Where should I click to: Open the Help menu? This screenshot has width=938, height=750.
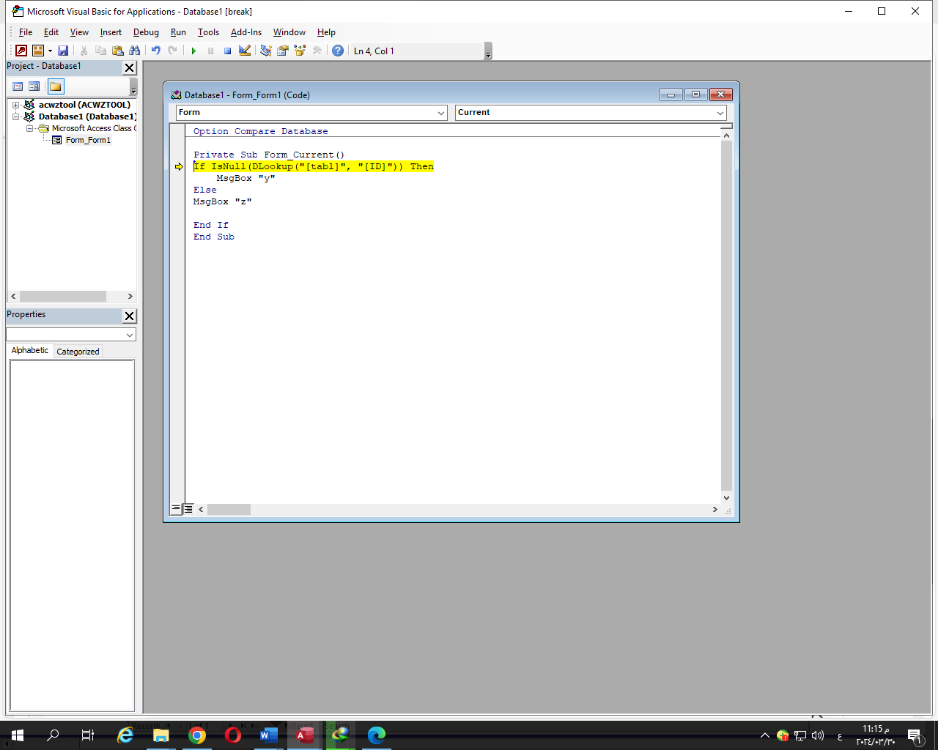pyautogui.click(x=326, y=32)
